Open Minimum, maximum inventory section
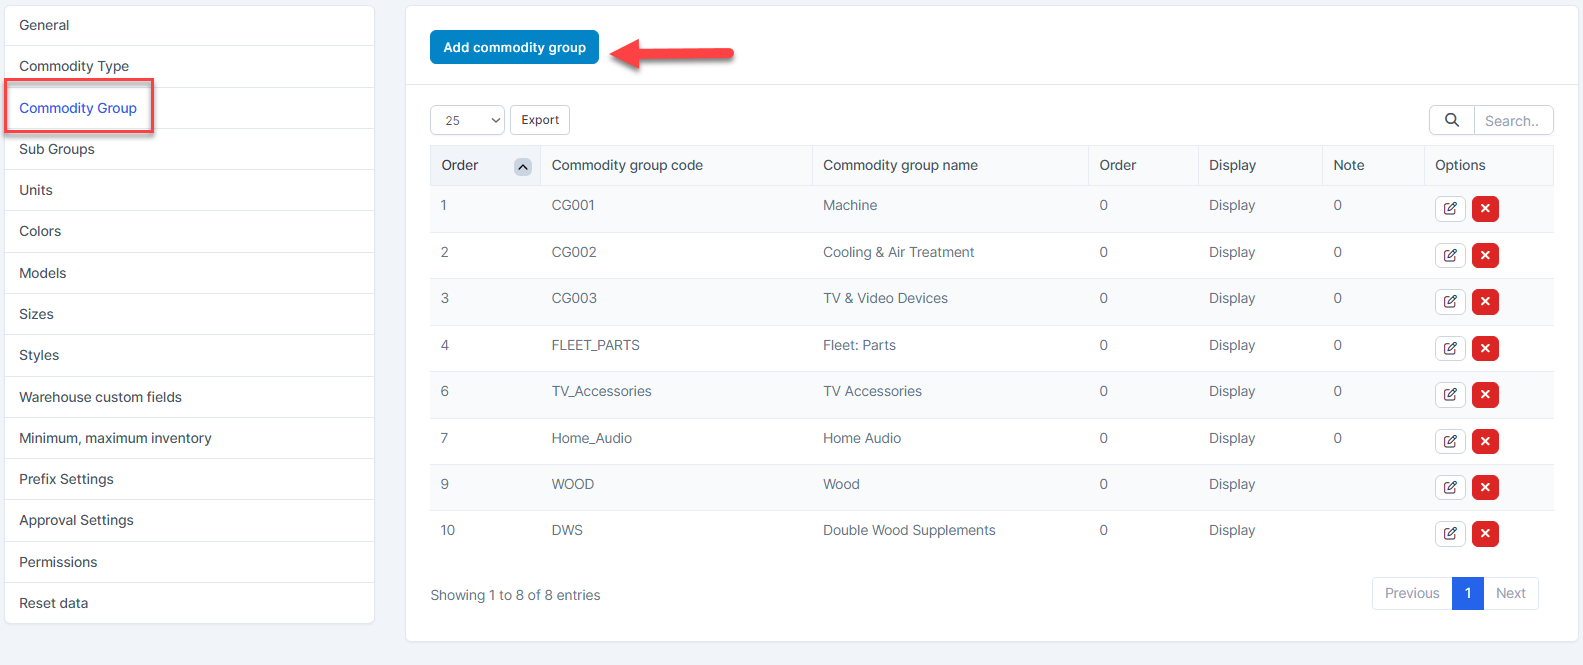1583x665 pixels. (x=190, y=438)
